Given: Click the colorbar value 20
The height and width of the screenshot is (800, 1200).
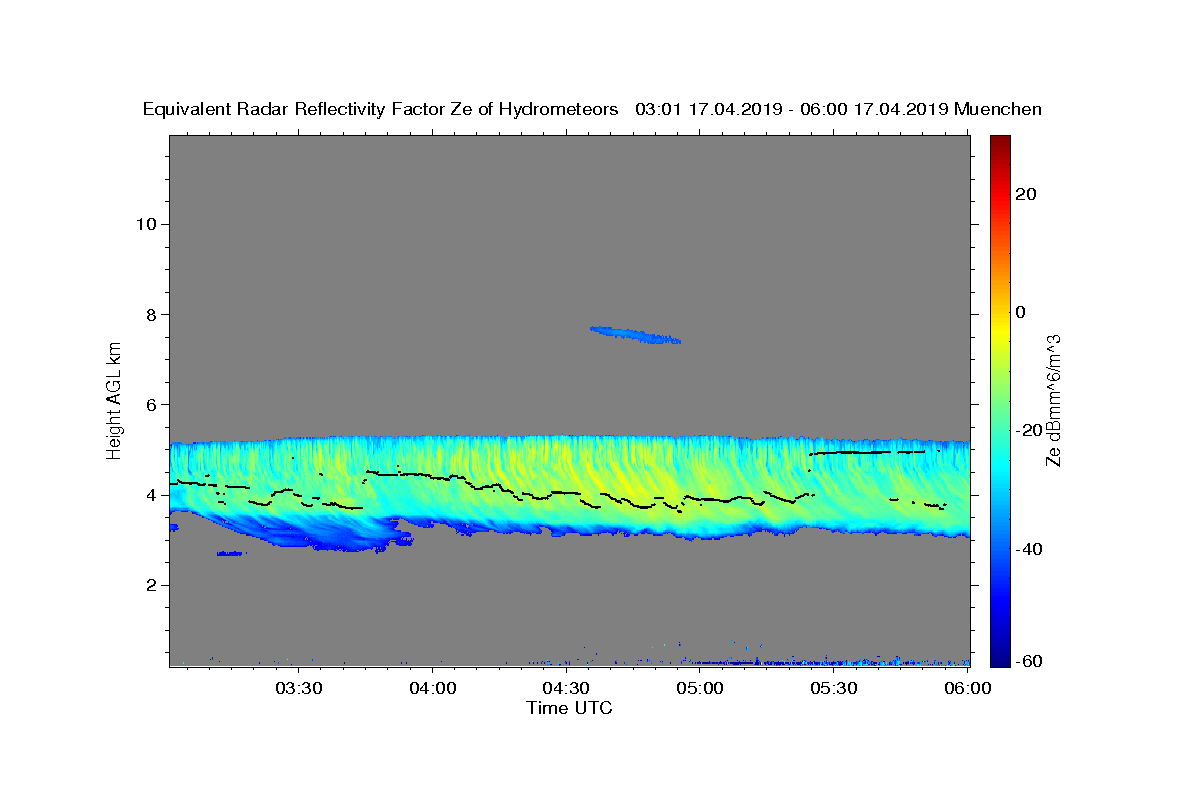Looking at the screenshot, I should (1027, 194).
